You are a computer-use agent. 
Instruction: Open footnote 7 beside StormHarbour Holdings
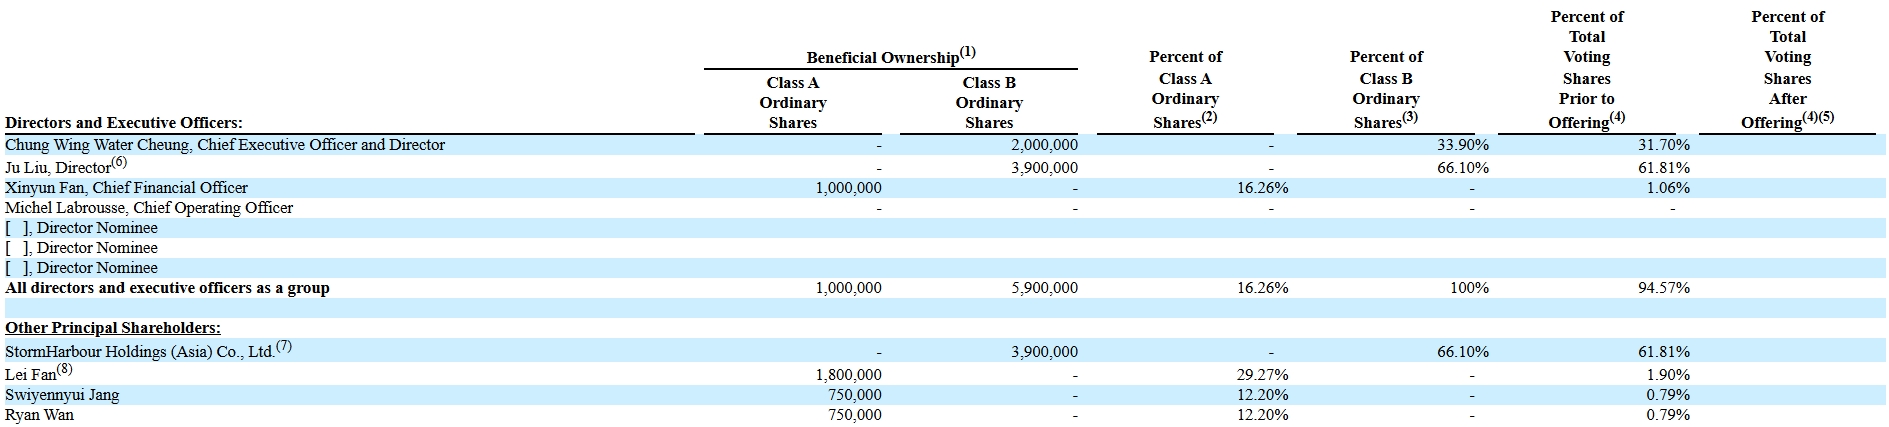click(x=283, y=346)
